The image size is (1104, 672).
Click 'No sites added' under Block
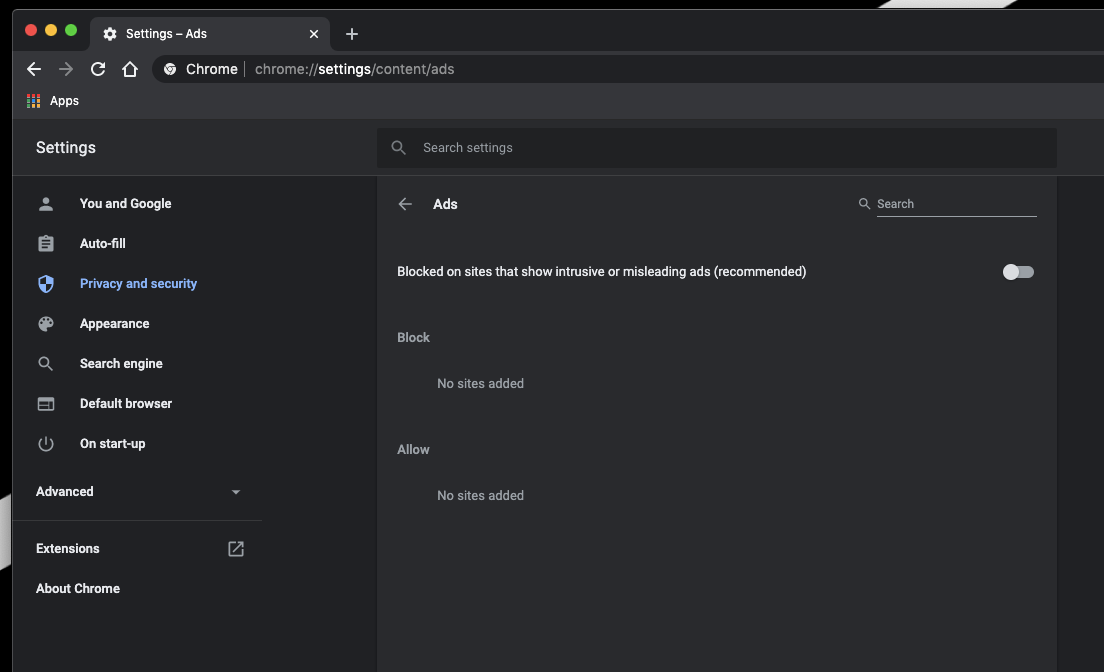(x=480, y=384)
